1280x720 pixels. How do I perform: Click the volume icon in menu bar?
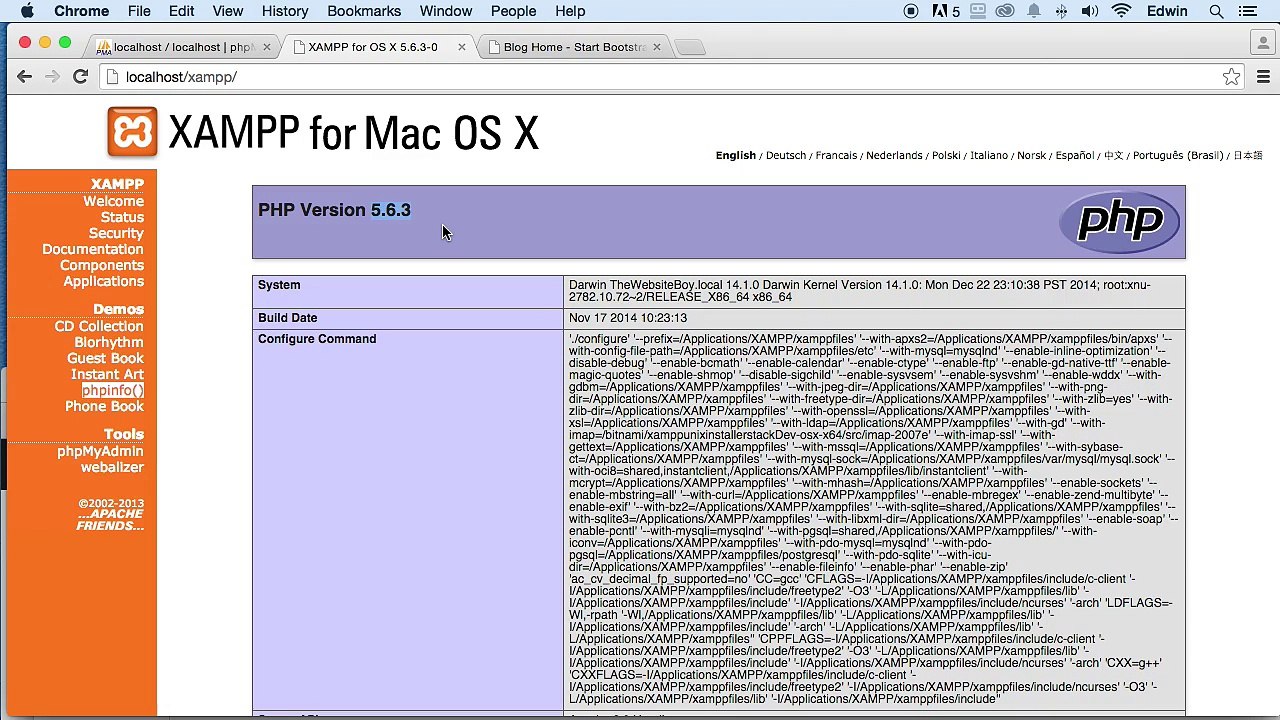[x=1090, y=11]
